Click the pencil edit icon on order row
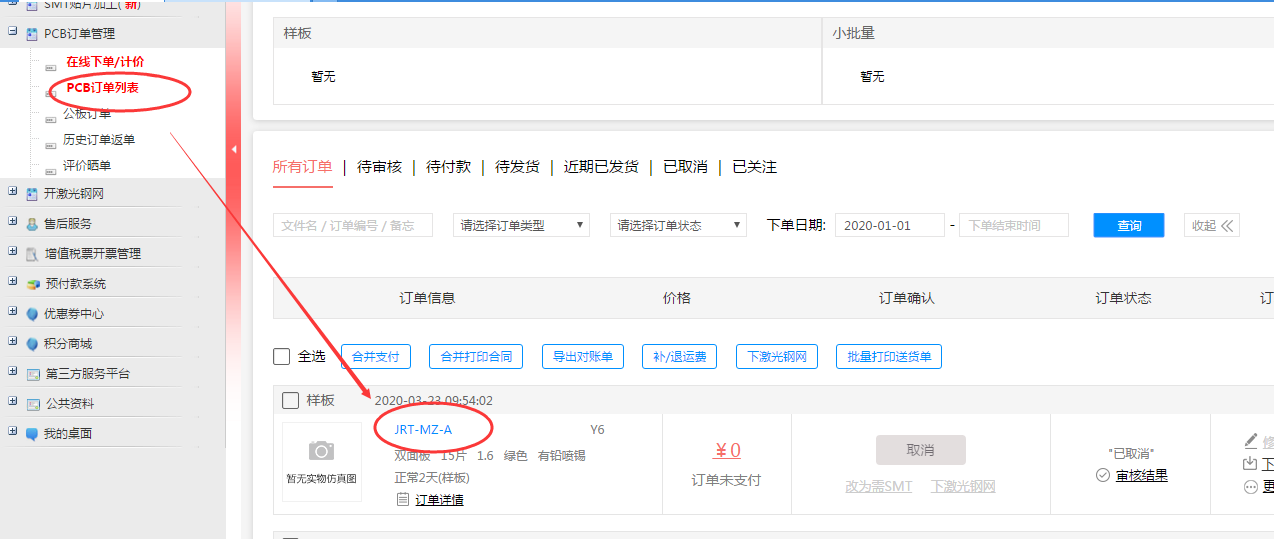 tap(1250, 440)
